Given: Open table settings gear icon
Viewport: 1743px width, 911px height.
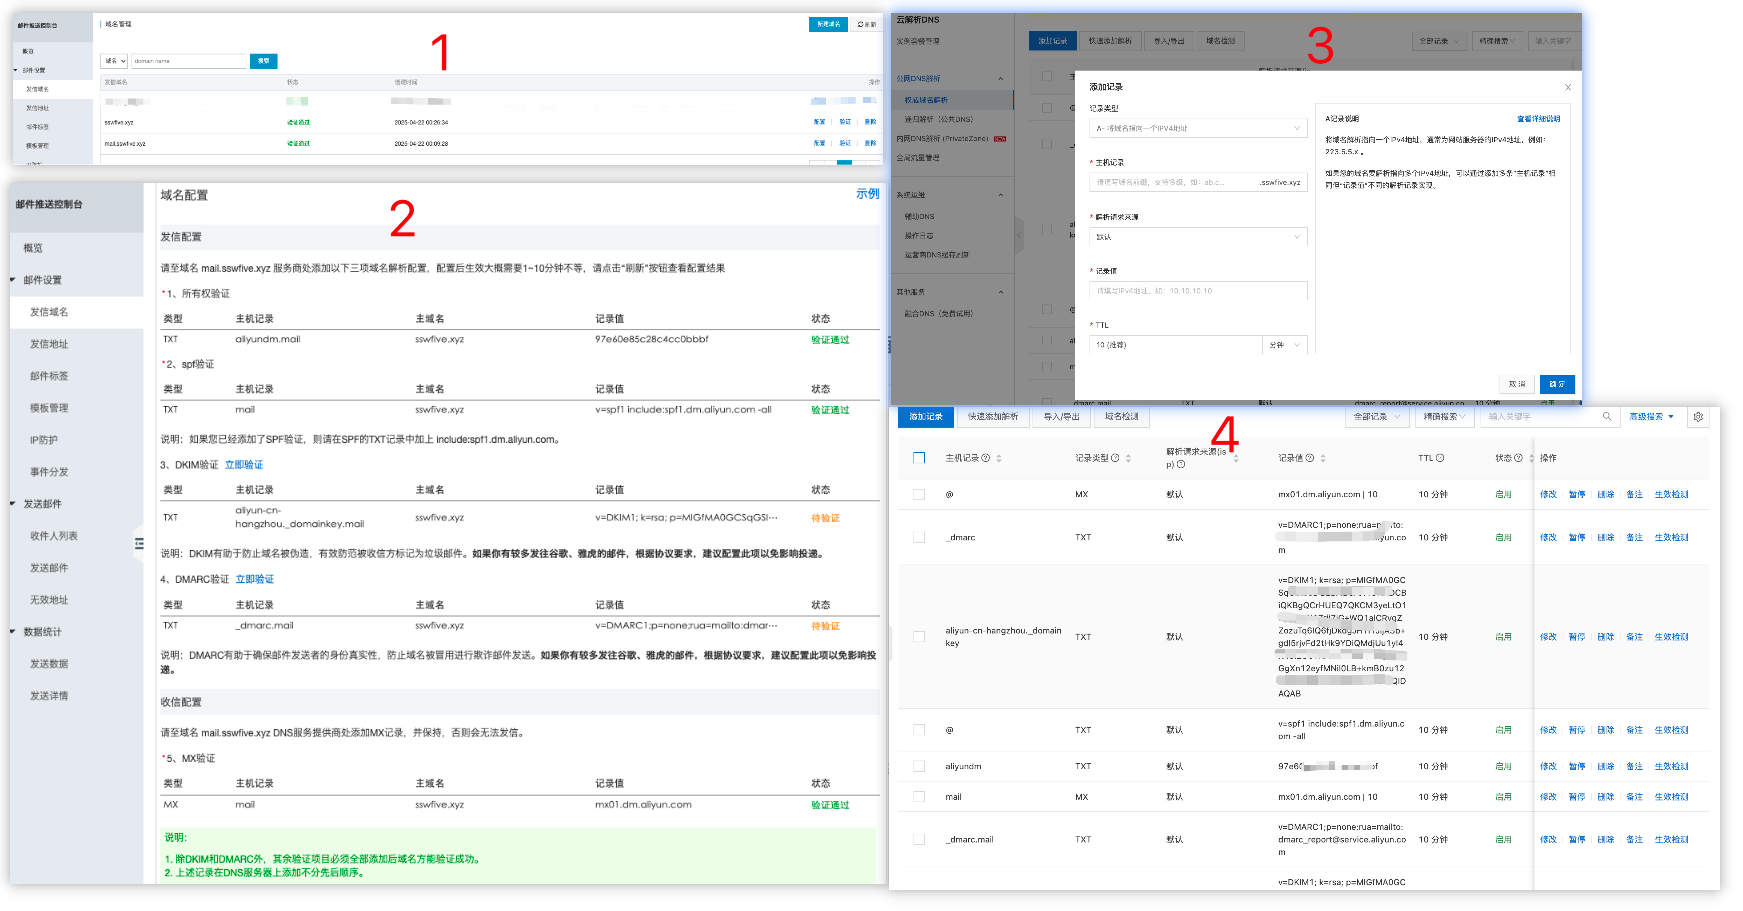Looking at the screenshot, I should (1698, 417).
